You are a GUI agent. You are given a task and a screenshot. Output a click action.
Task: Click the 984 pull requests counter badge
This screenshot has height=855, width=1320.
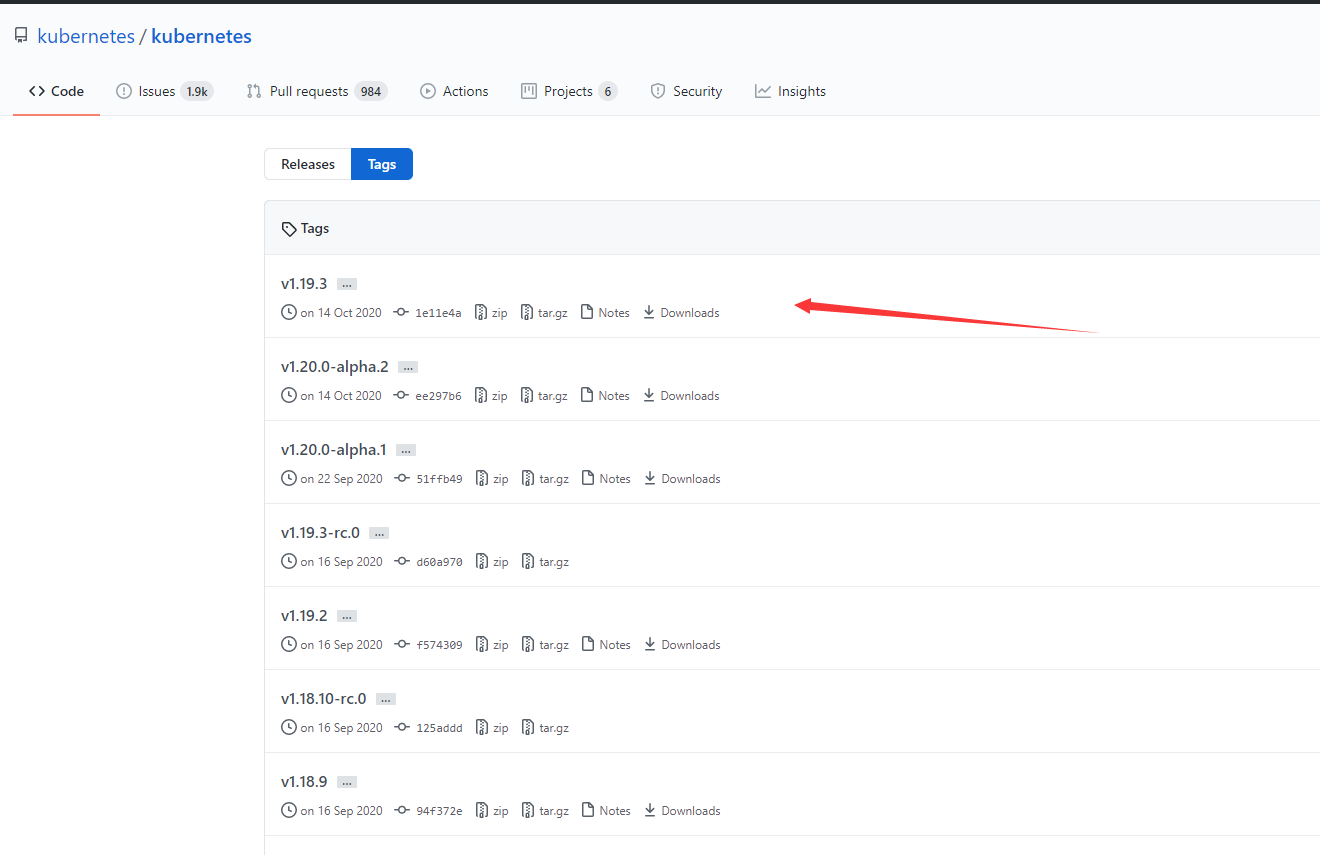point(371,91)
